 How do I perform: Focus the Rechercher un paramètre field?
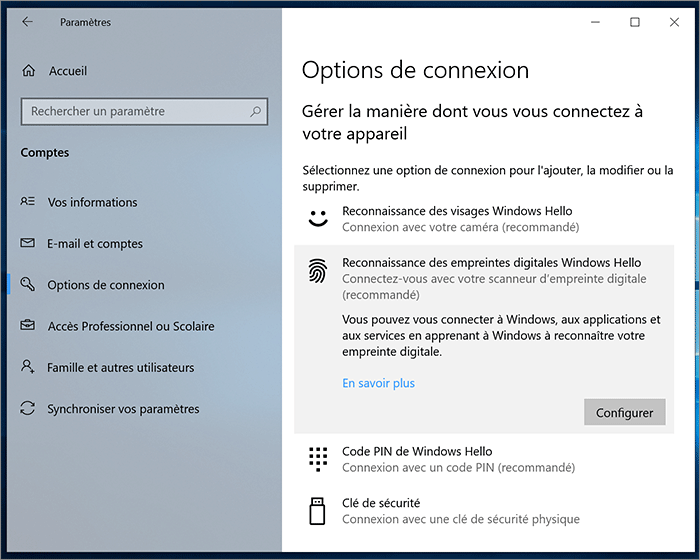pyautogui.click(x=135, y=112)
